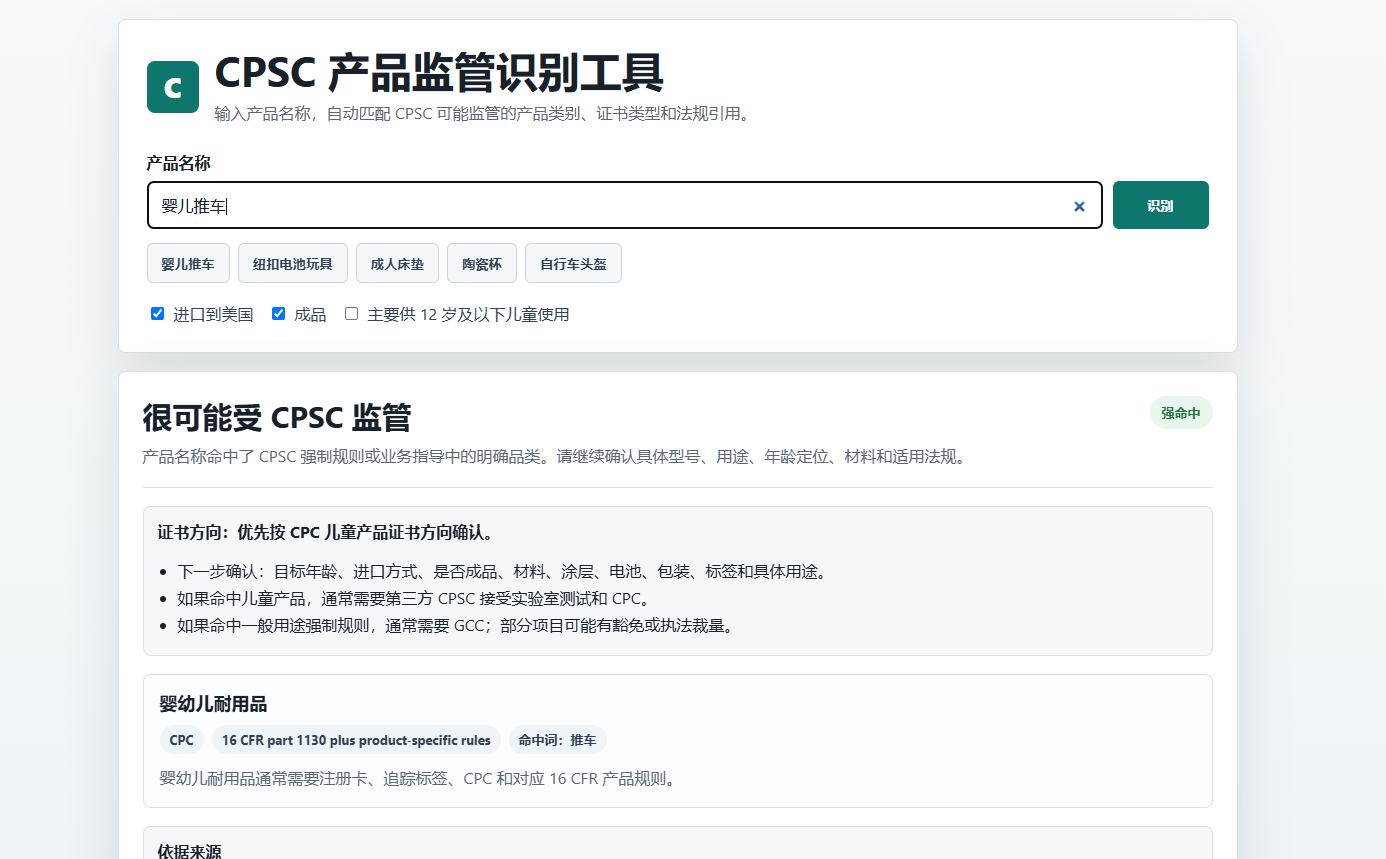Image resolution: width=1386 pixels, height=859 pixels.
Task: Click the 产品名称 field label
Action: [x=178, y=163]
